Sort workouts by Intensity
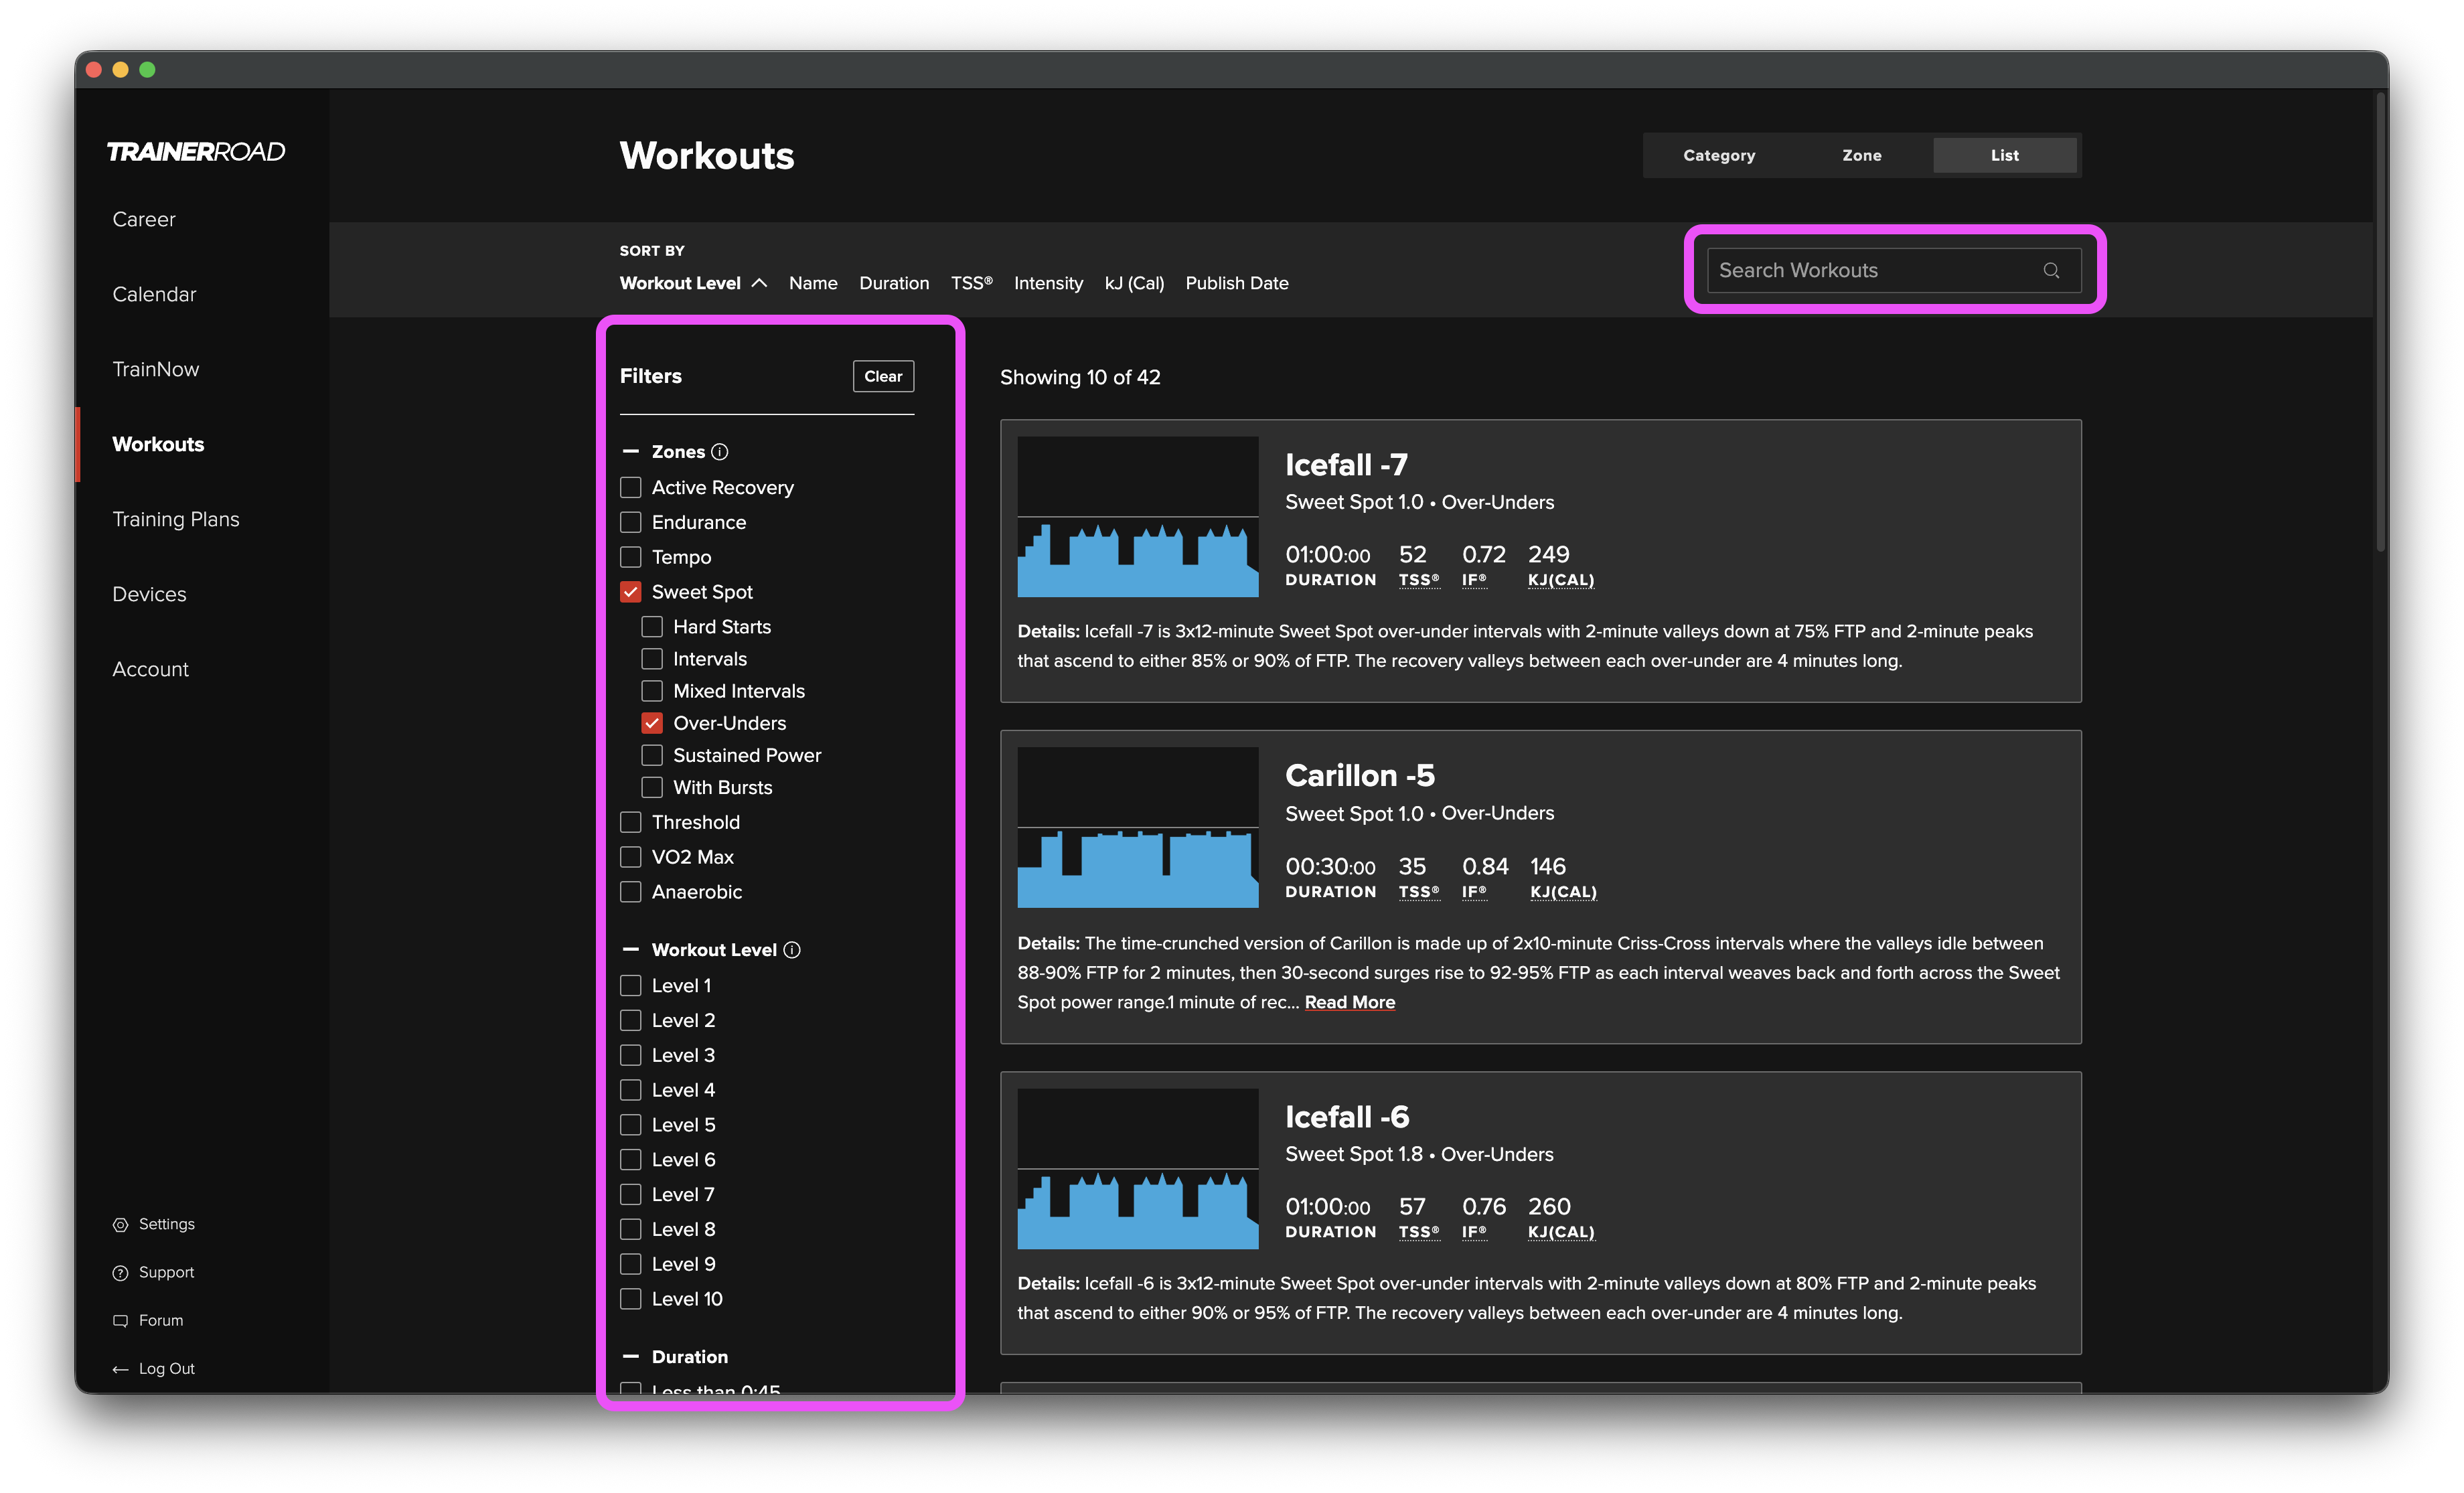2464x1493 pixels. (1048, 283)
